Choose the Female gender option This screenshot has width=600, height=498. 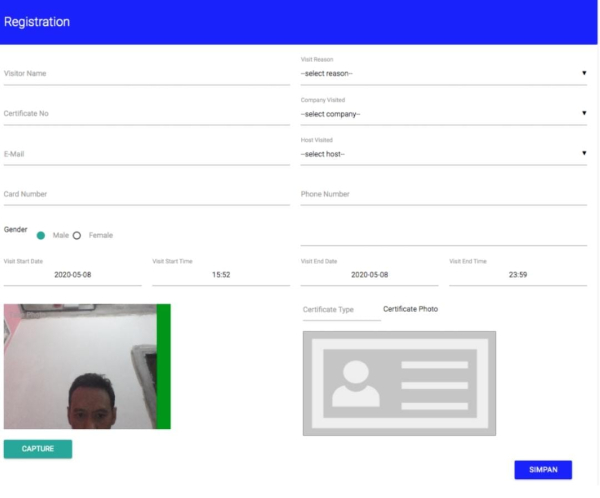point(76,235)
